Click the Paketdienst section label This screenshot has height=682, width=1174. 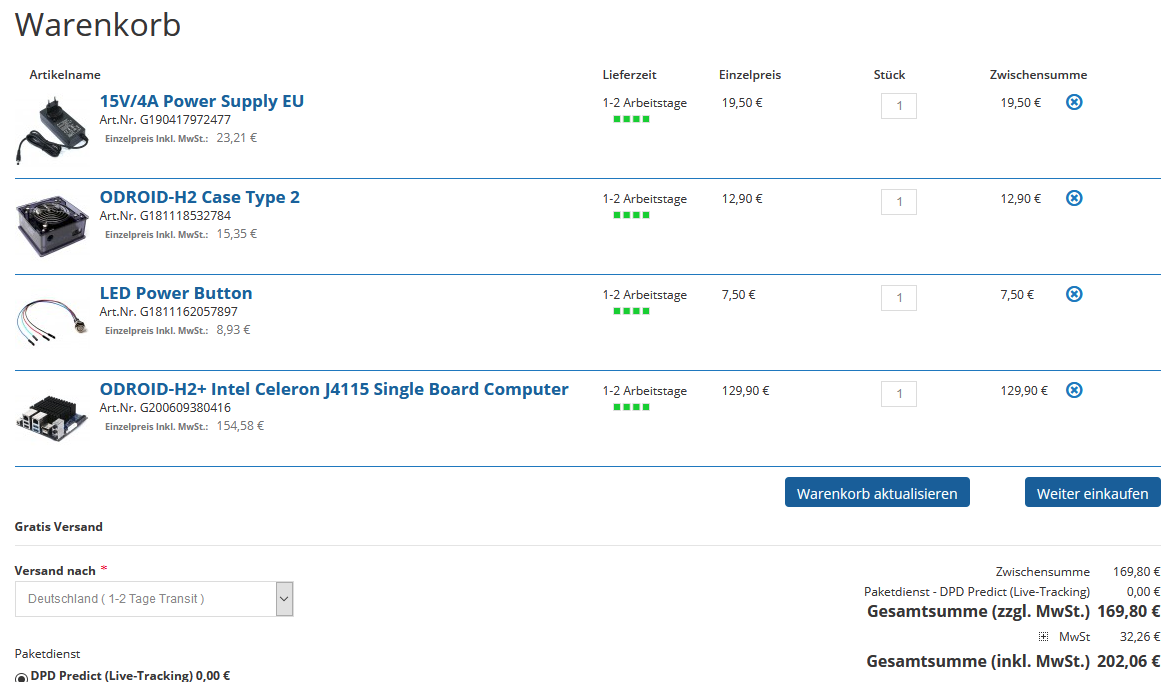[47, 654]
